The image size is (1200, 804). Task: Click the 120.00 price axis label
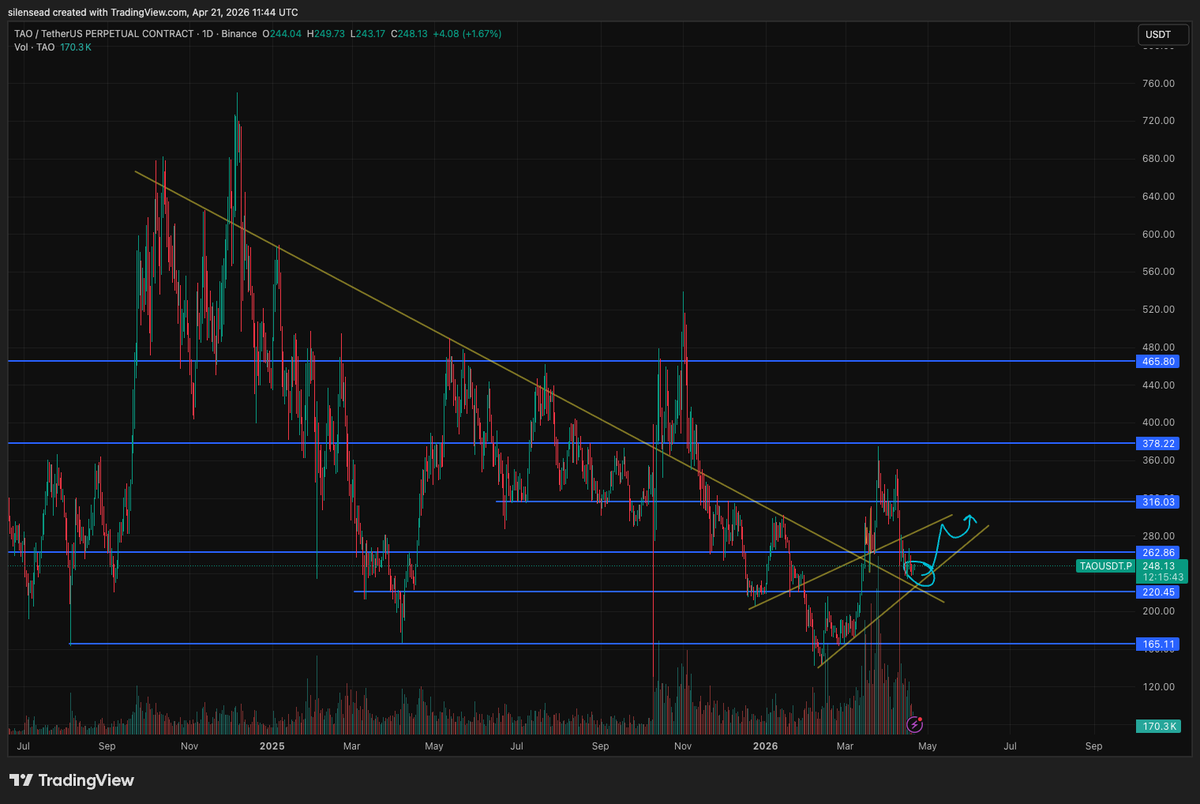tap(1158, 687)
